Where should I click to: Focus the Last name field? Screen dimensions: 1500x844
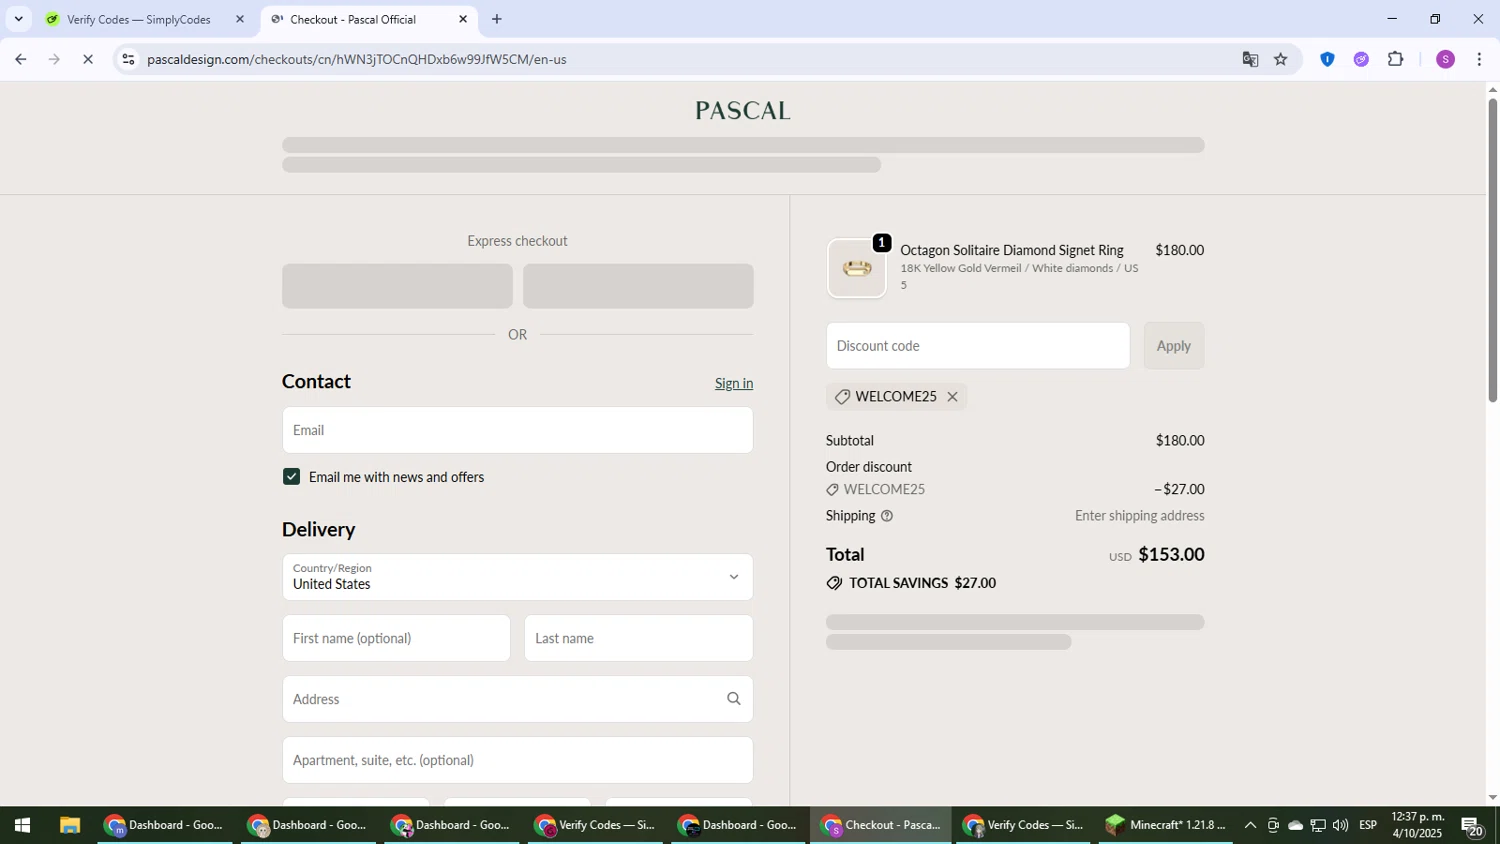pos(638,638)
